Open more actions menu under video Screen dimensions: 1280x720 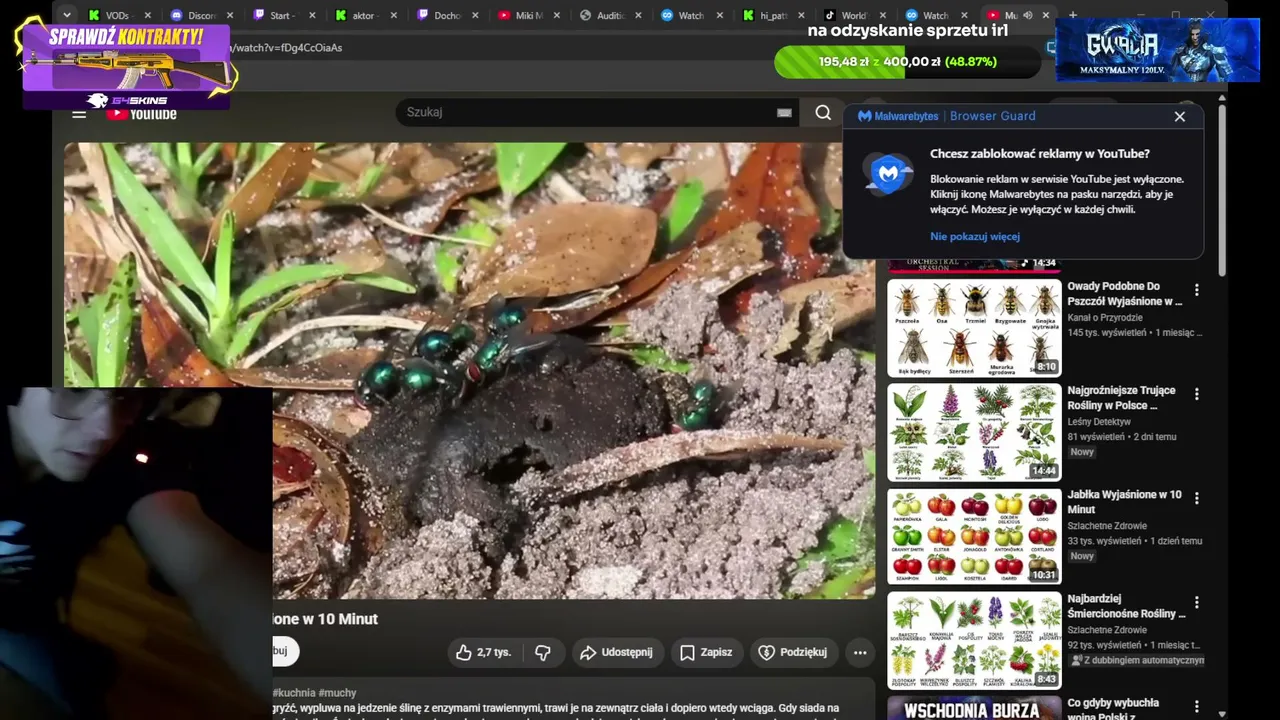tap(860, 652)
